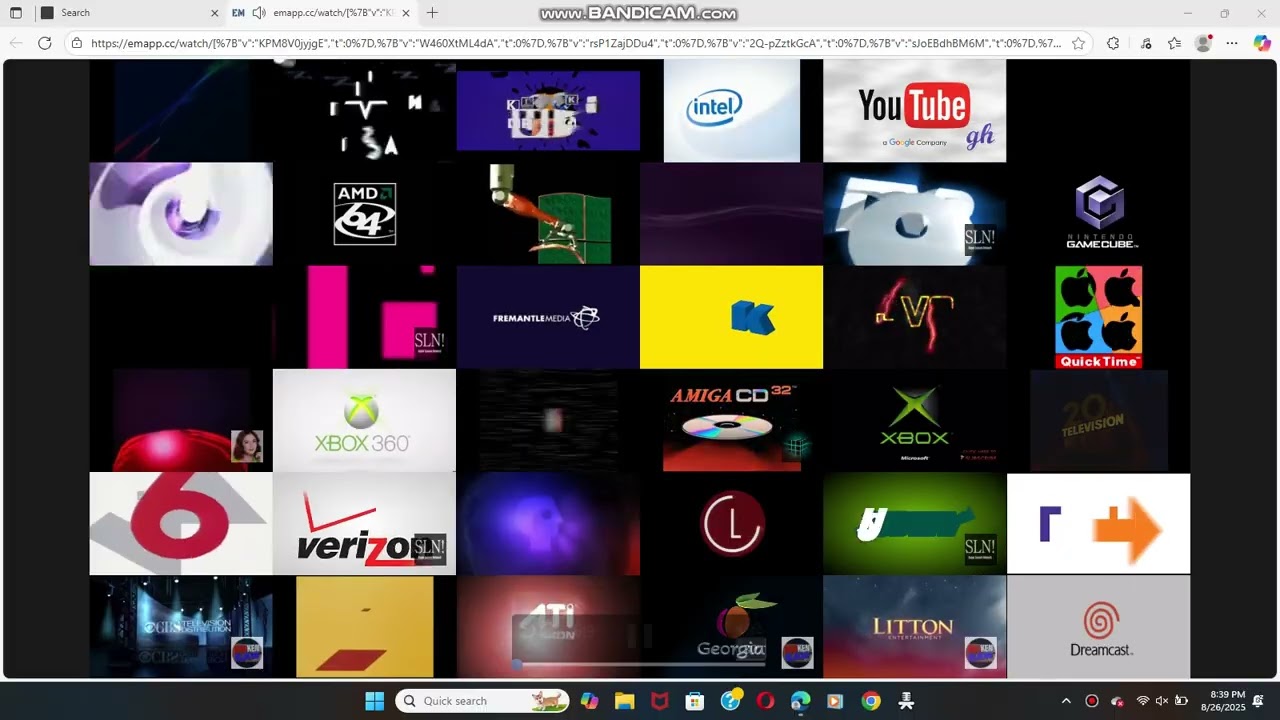This screenshot has width=1280, height=720.
Task: Select the orange arrow logo video
Action: point(1098,524)
